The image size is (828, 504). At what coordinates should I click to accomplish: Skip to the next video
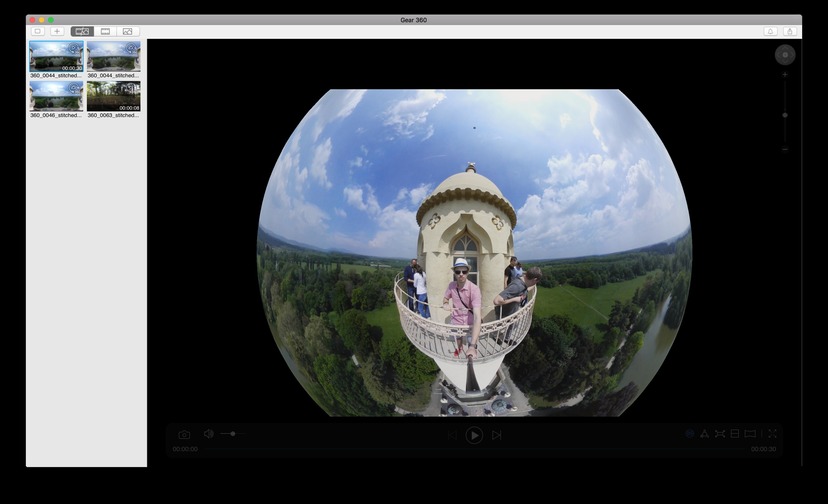(x=497, y=435)
